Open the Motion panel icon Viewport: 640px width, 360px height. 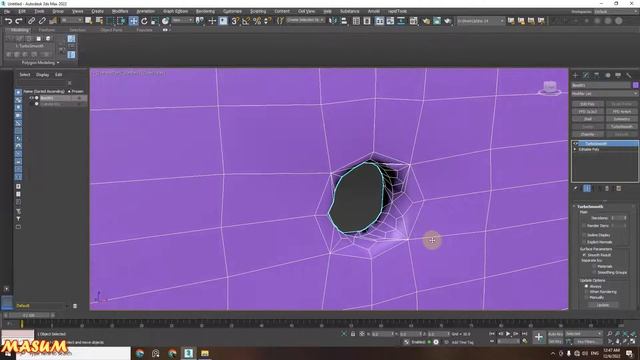[x=607, y=76]
